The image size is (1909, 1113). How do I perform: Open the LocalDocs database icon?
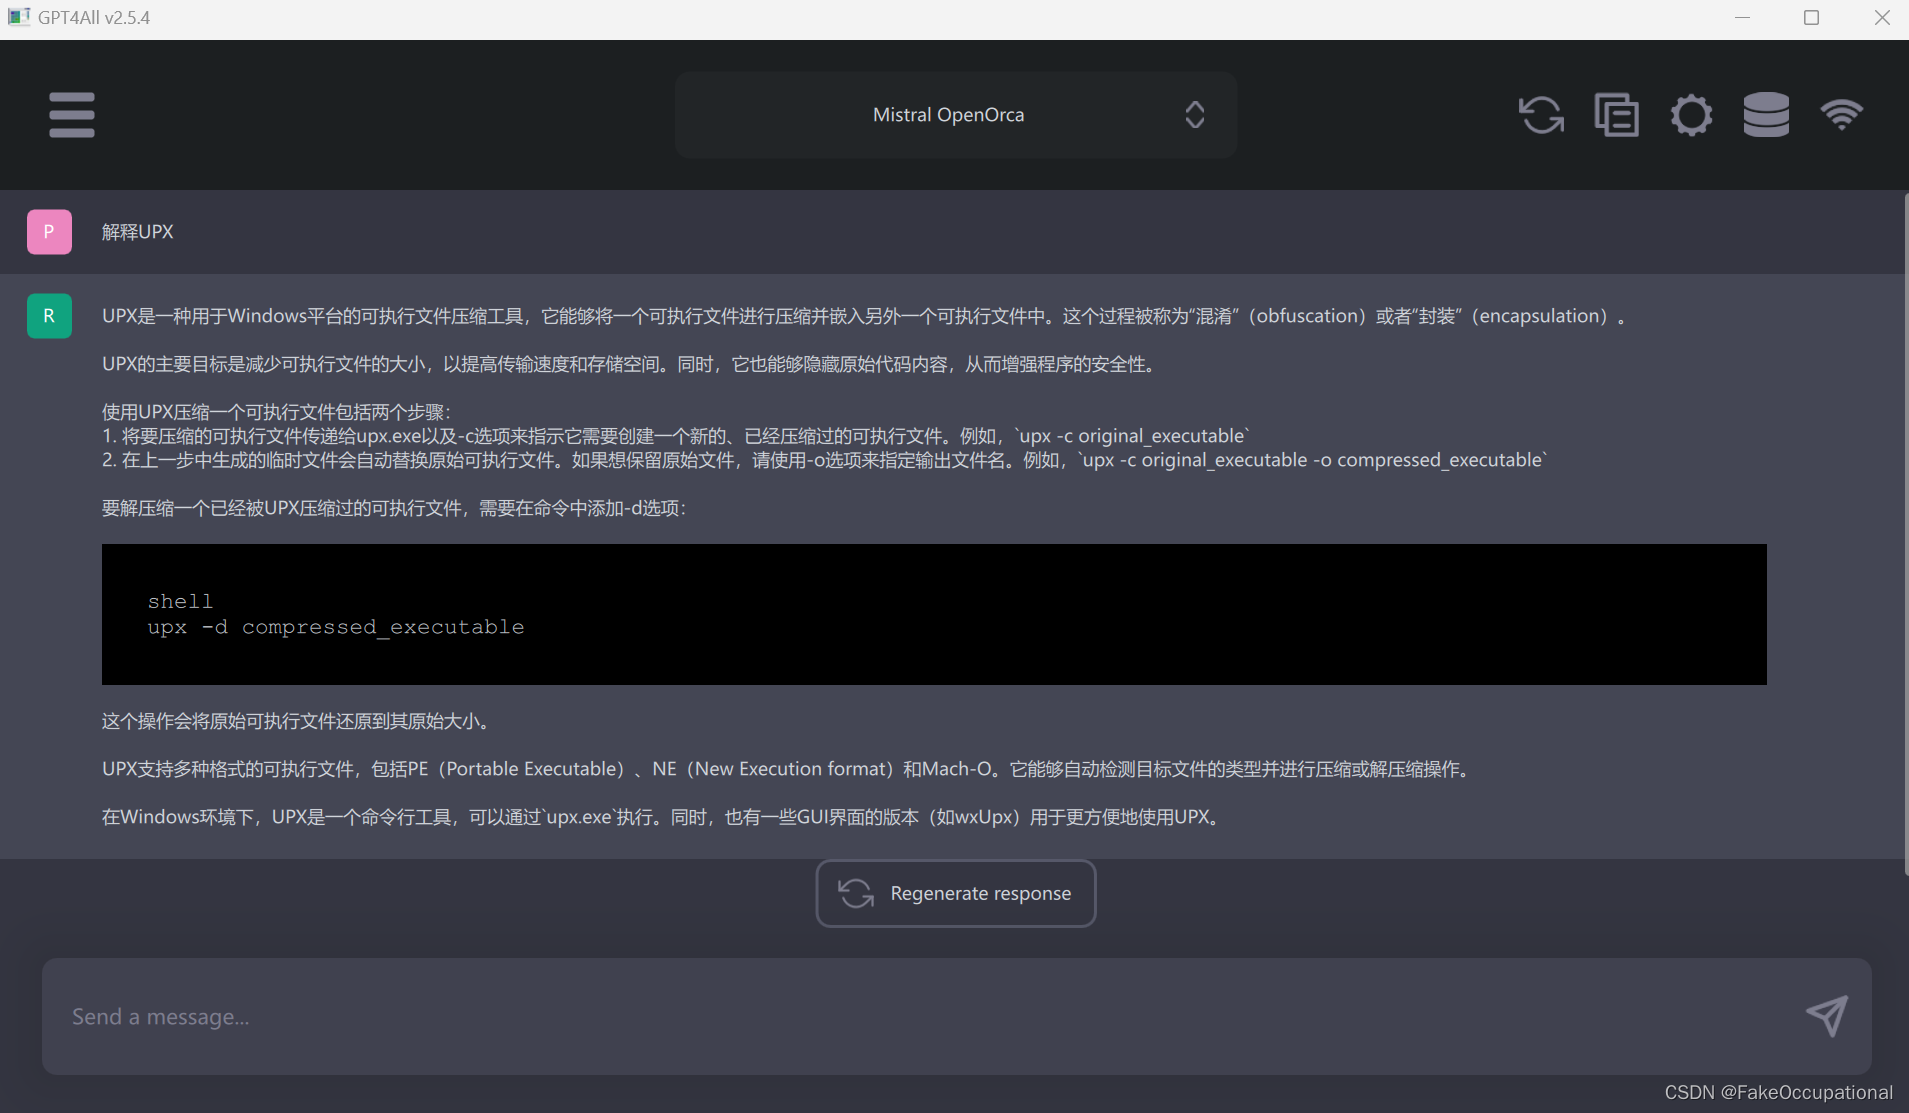click(x=1766, y=115)
